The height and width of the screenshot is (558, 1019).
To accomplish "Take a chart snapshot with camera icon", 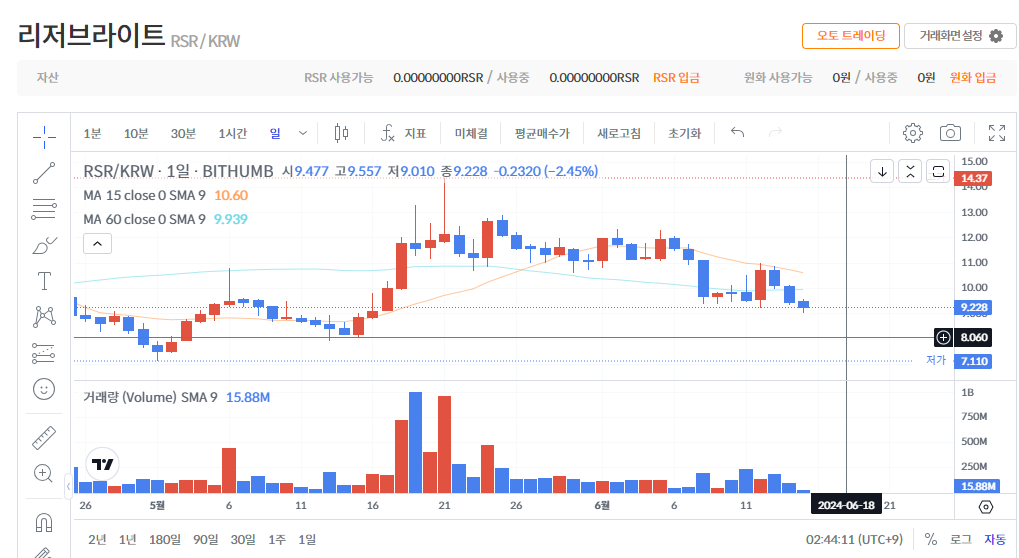I will [950, 133].
